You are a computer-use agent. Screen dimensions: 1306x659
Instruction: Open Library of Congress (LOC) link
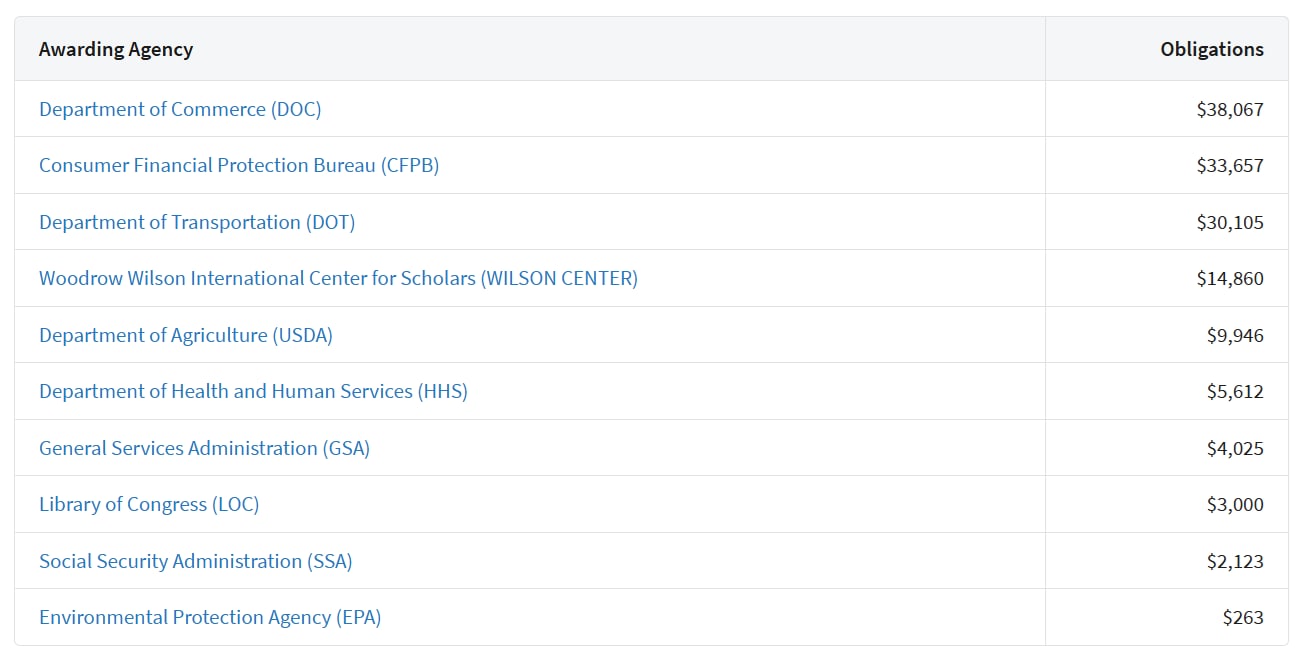149,504
